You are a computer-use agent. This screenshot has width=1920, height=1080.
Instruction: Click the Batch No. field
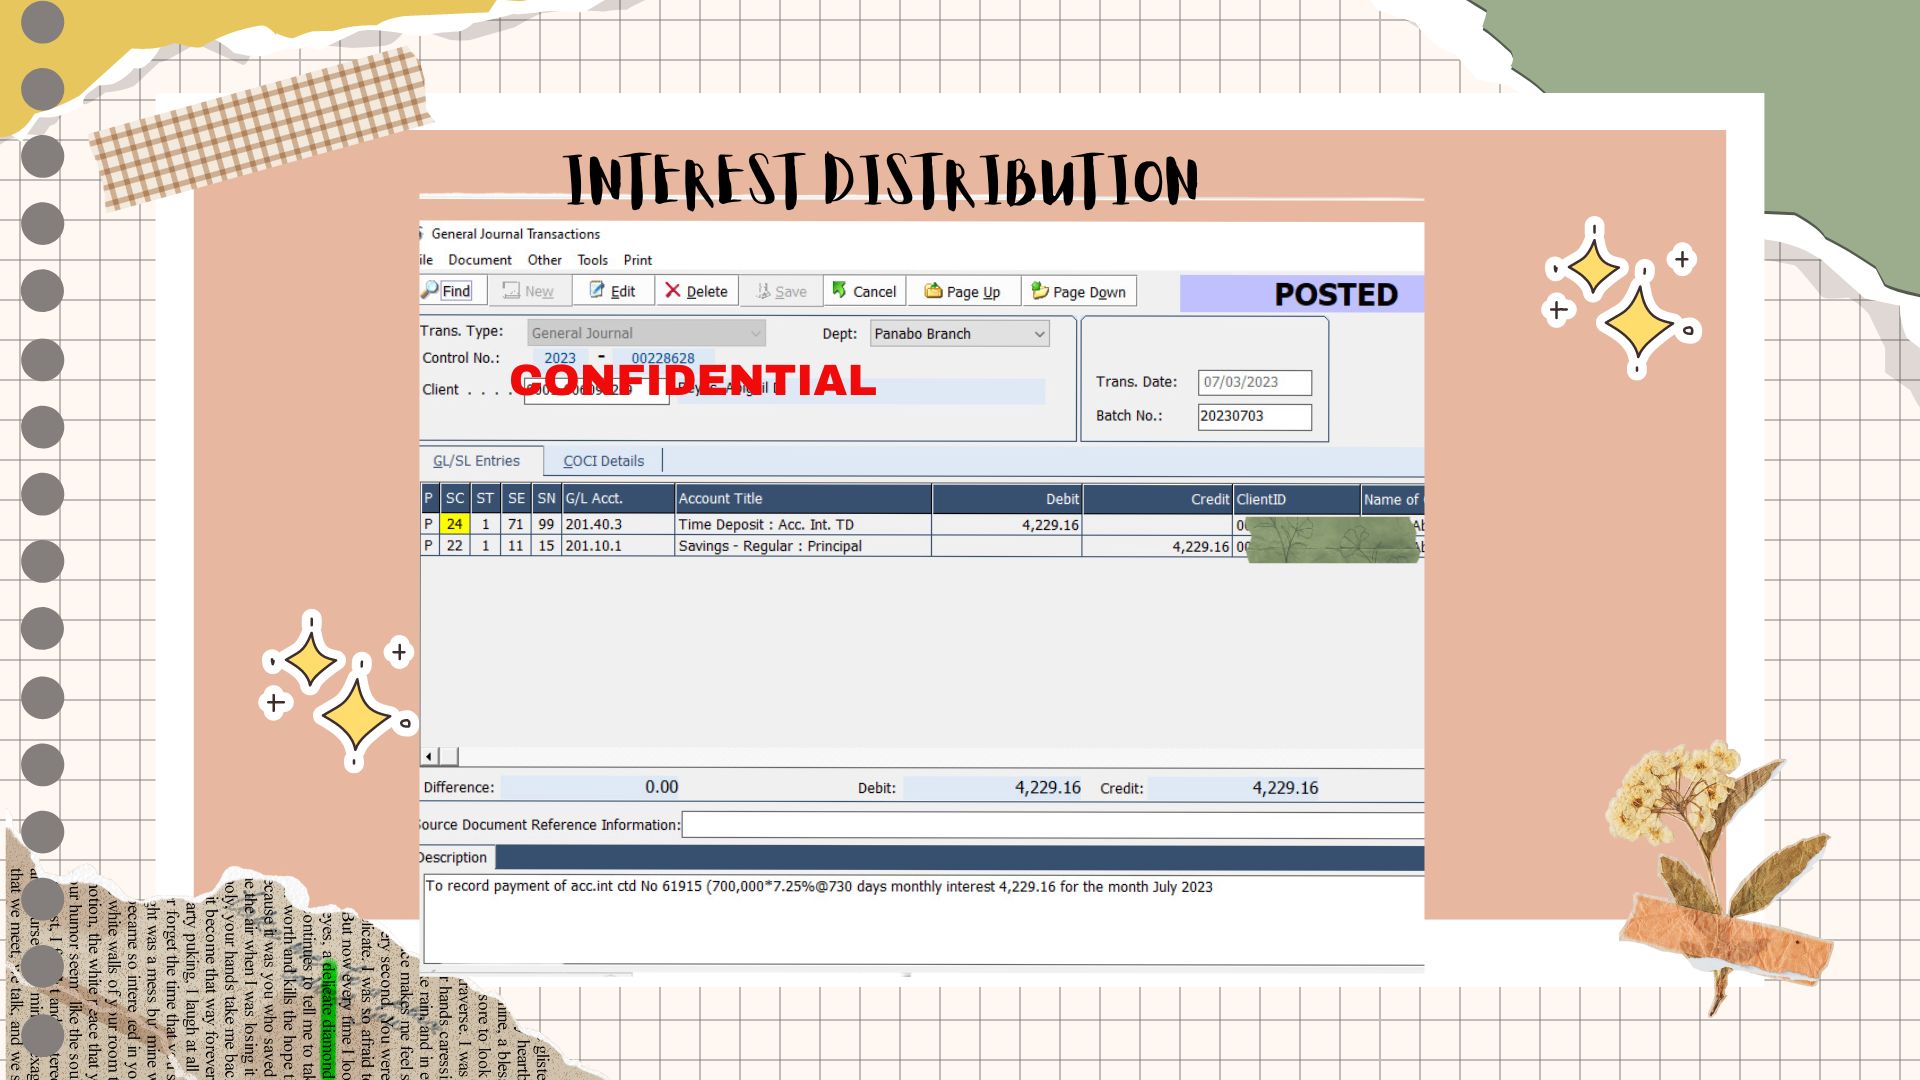[1254, 416]
